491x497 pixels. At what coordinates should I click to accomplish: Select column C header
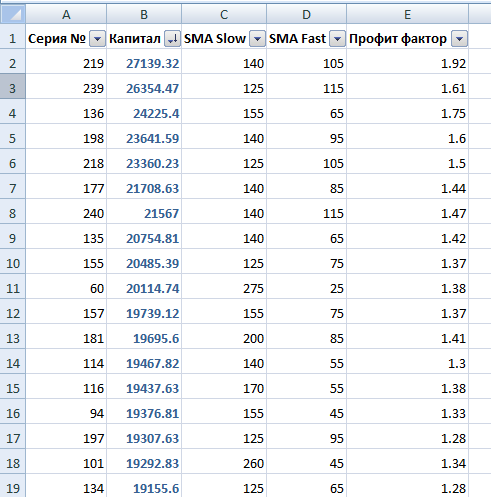224,14
